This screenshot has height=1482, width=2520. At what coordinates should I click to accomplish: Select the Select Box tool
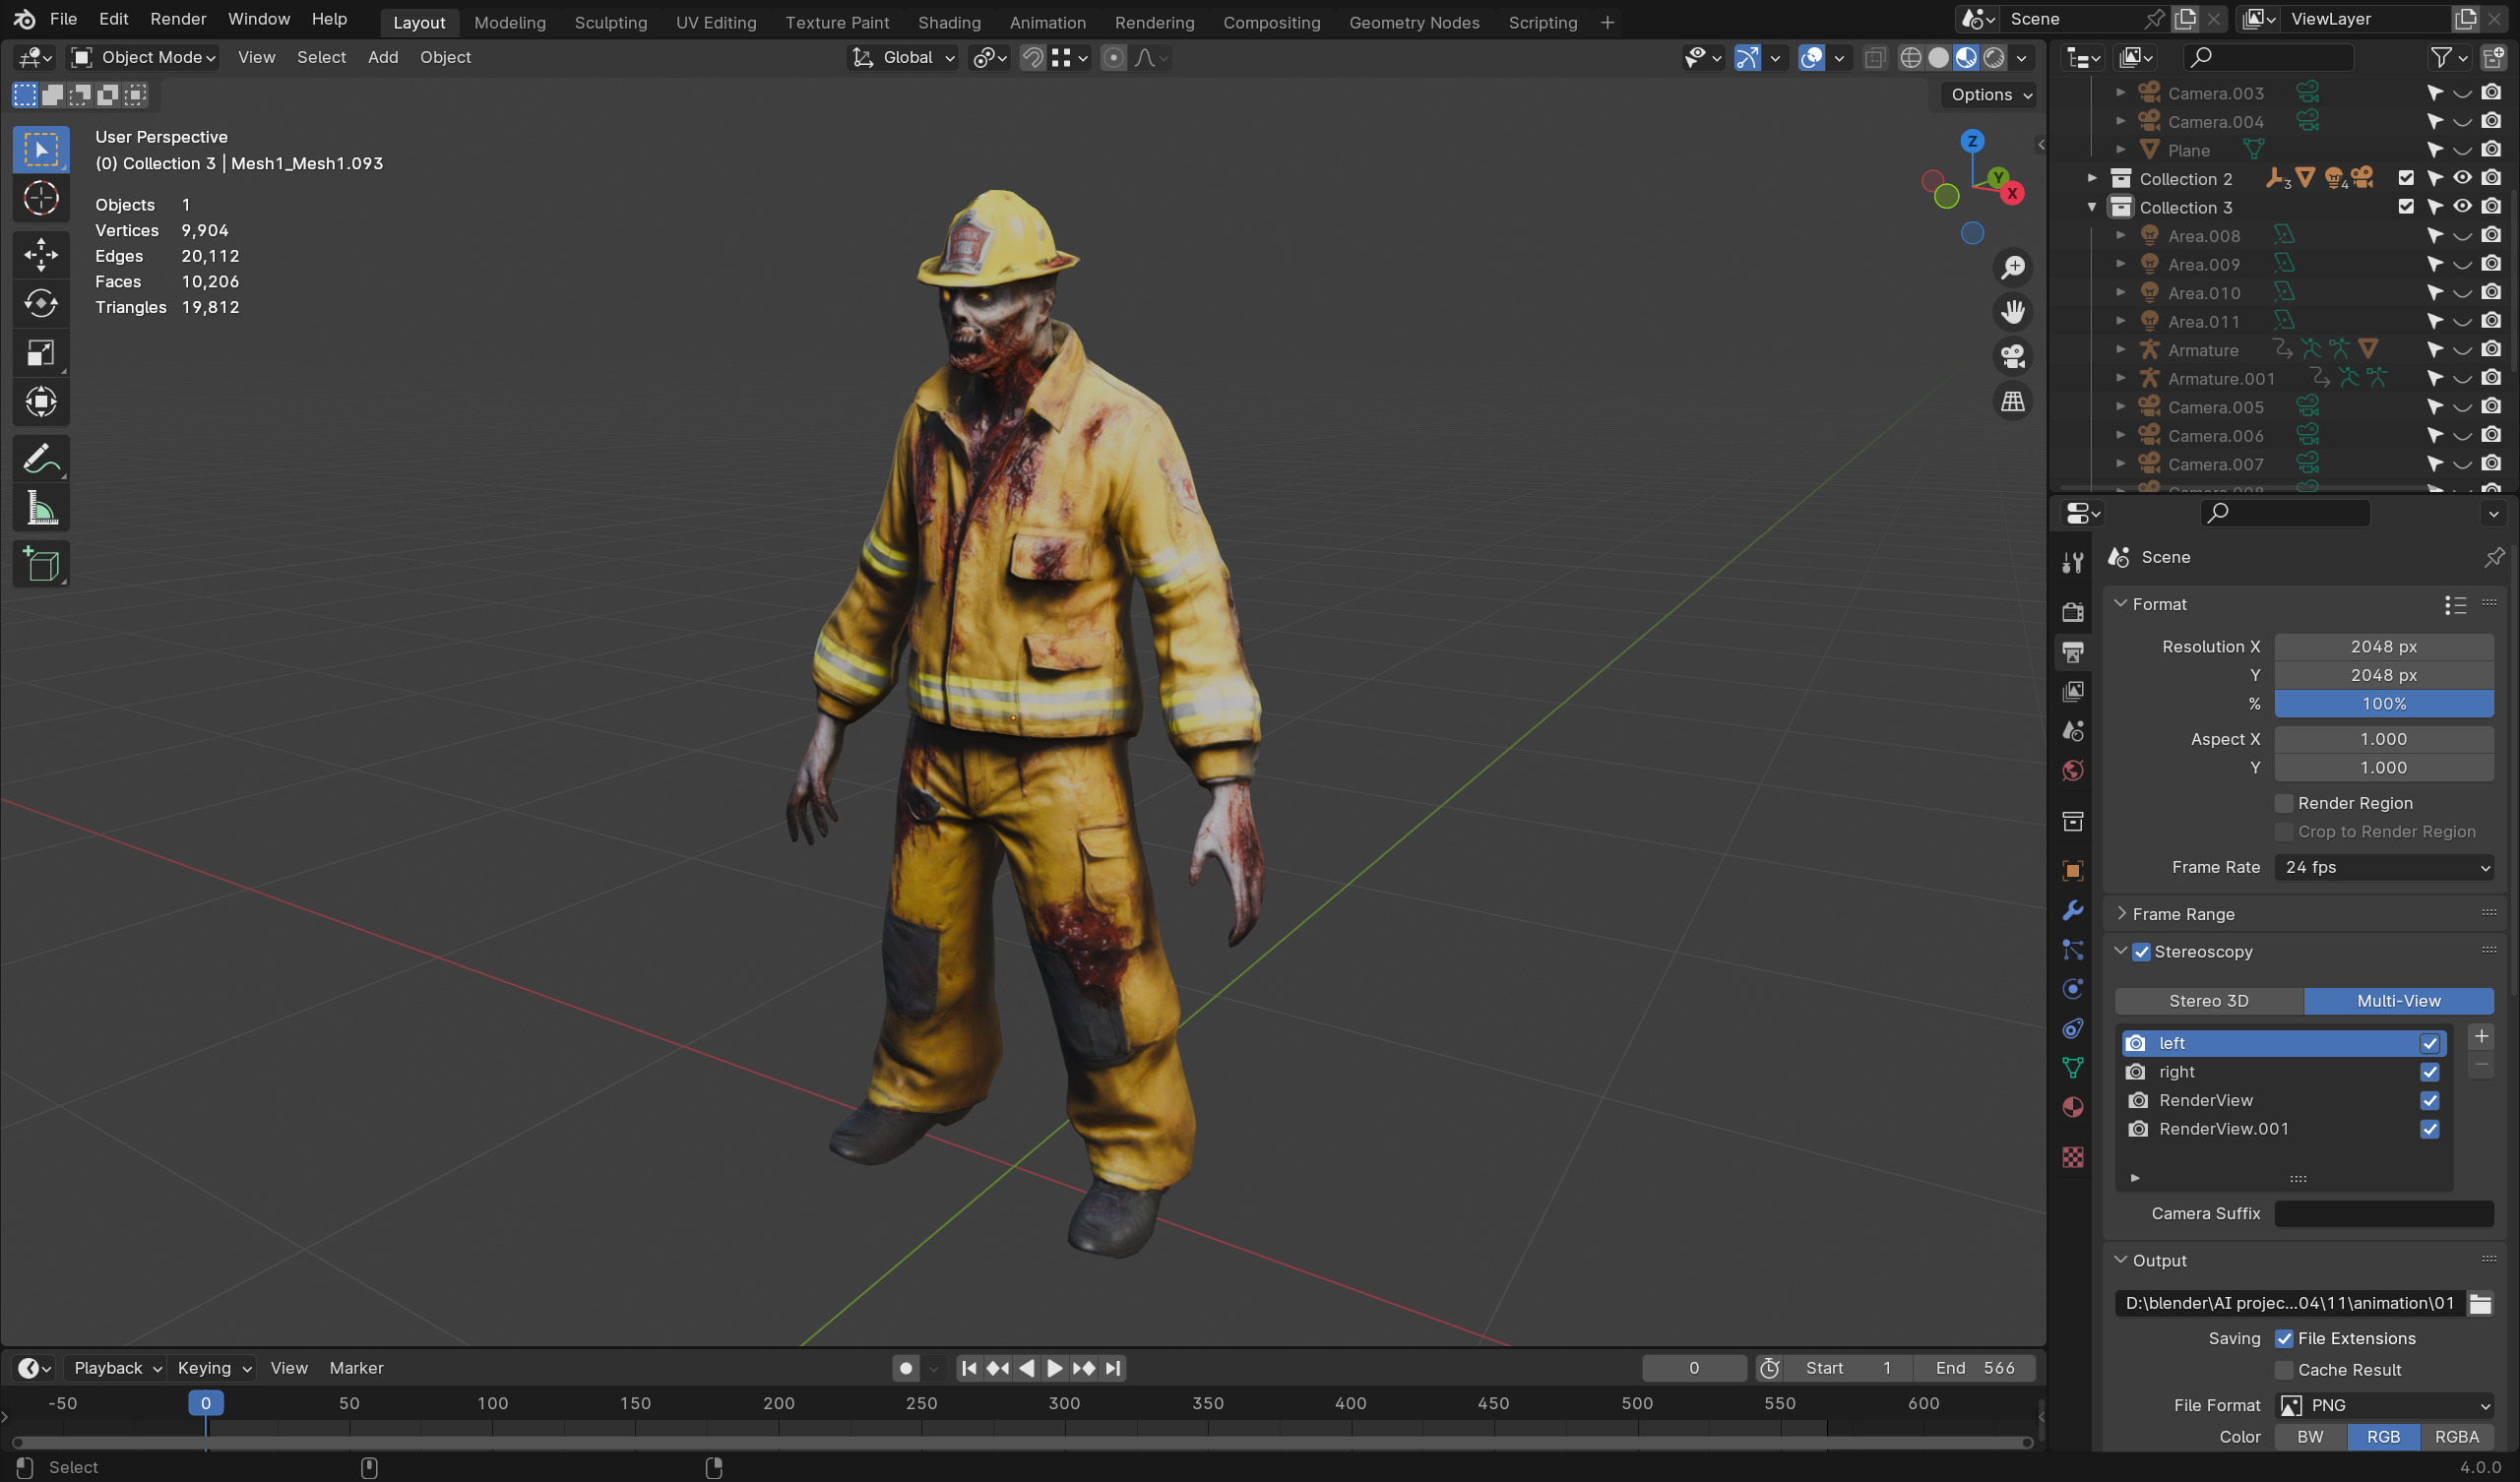click(x=41, y=150)
